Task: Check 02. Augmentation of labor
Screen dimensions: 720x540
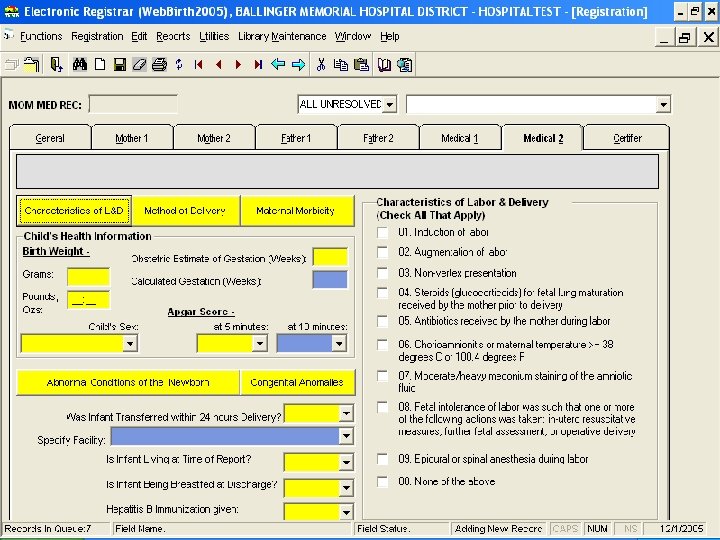Action: tap(382, 252)
